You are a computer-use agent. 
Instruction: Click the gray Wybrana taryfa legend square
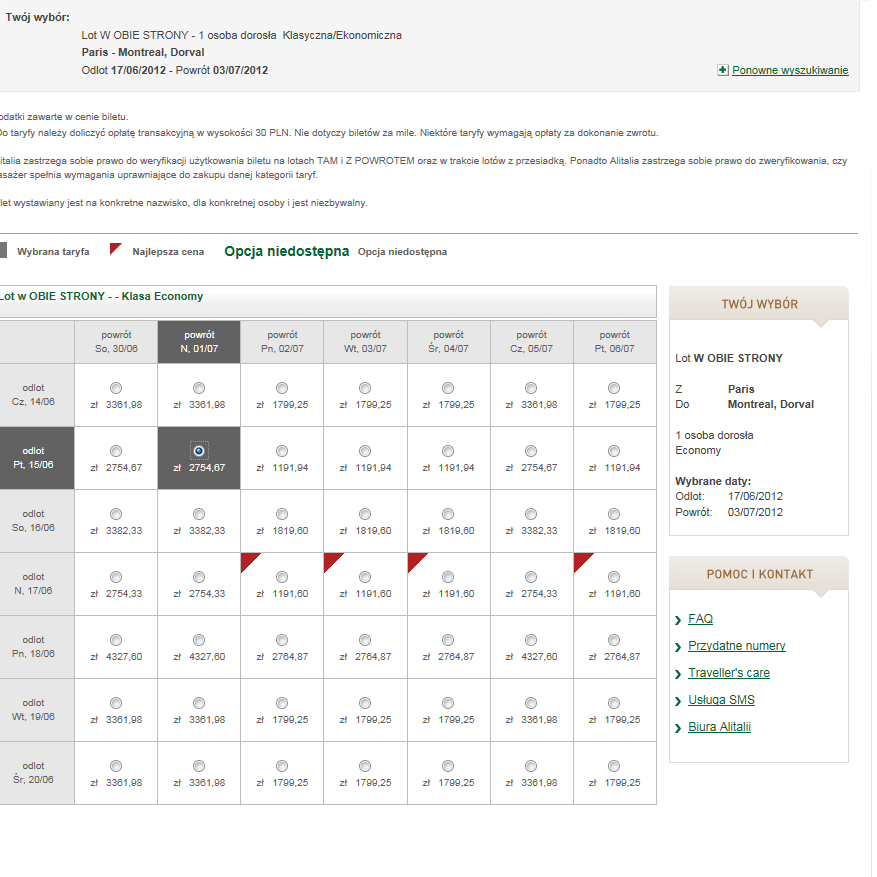pyautogui.click(x=3, y=250)
